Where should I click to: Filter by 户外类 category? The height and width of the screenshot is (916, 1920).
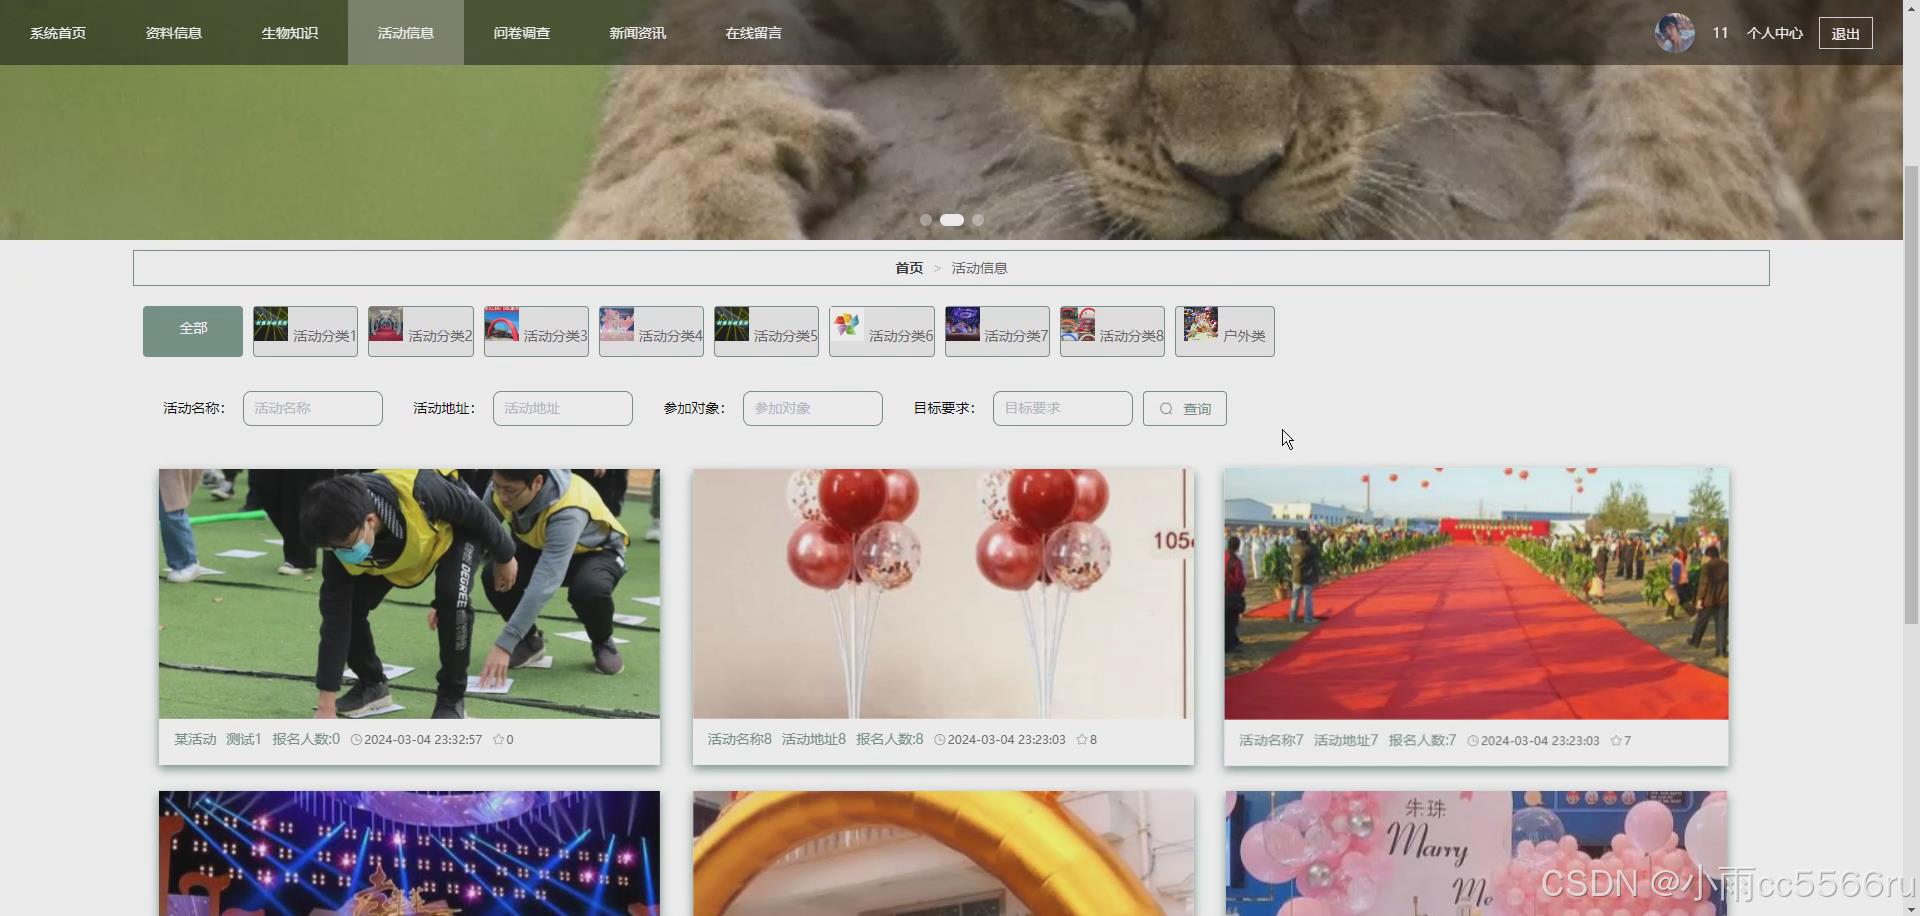pyautogui.click(x=1225, y=331)
